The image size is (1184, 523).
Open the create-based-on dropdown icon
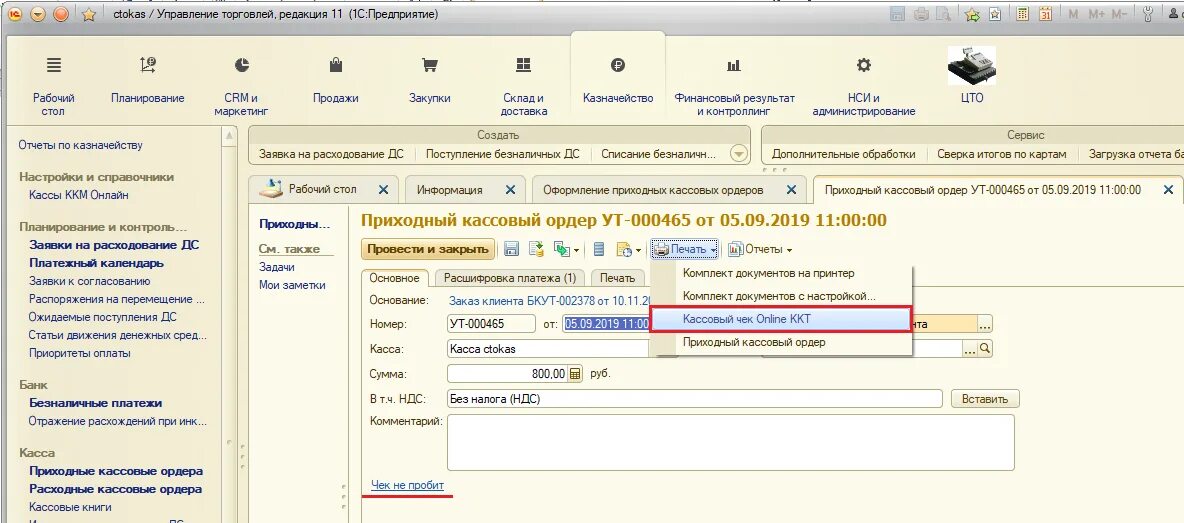tap(566, 249)
